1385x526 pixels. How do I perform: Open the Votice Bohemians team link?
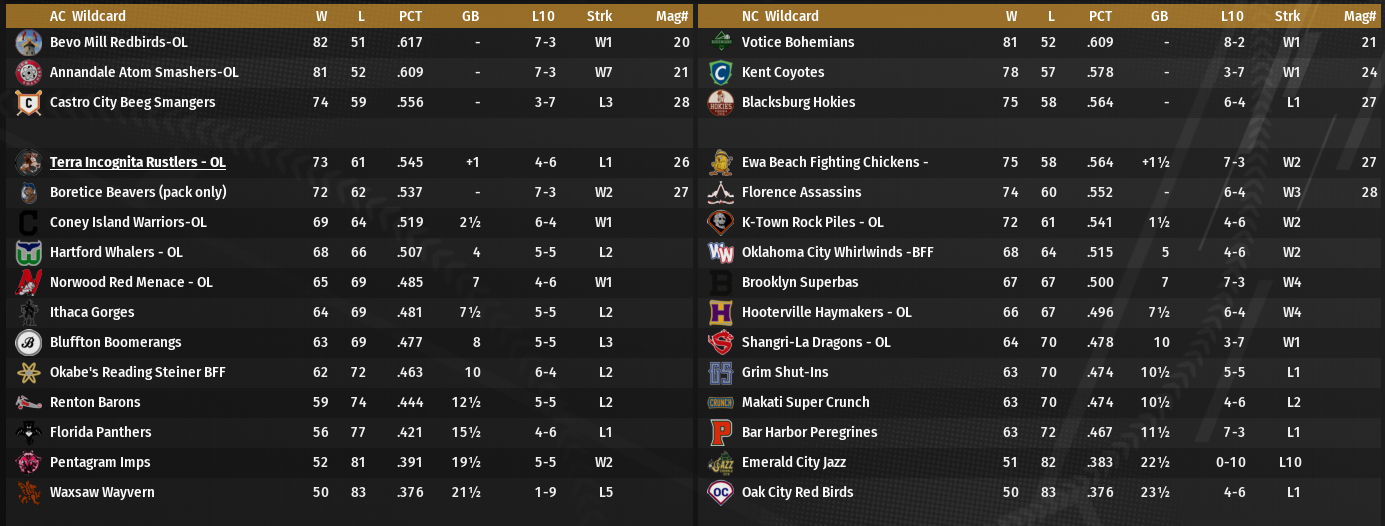click(798, 42)
